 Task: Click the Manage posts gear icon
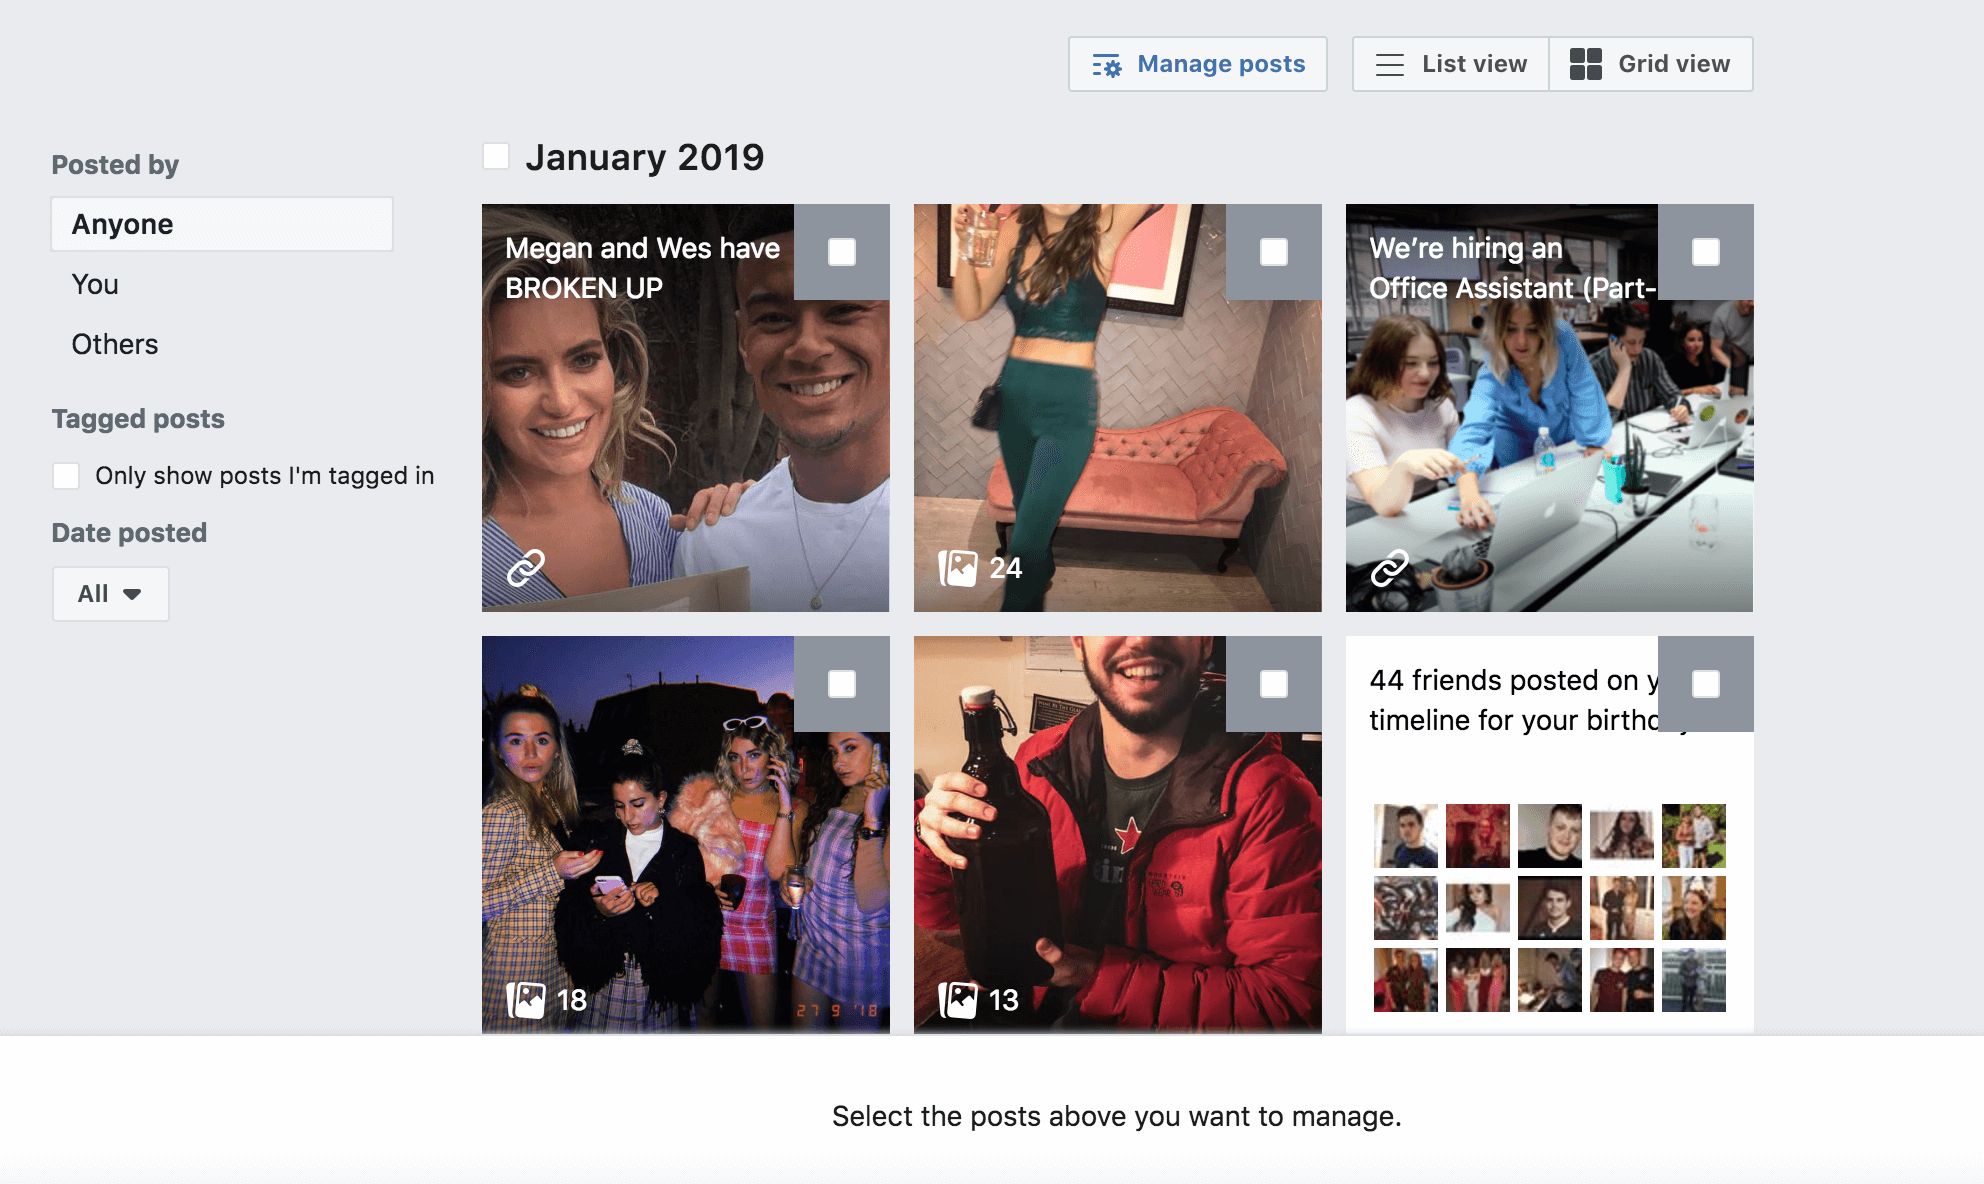[1106, 65]
